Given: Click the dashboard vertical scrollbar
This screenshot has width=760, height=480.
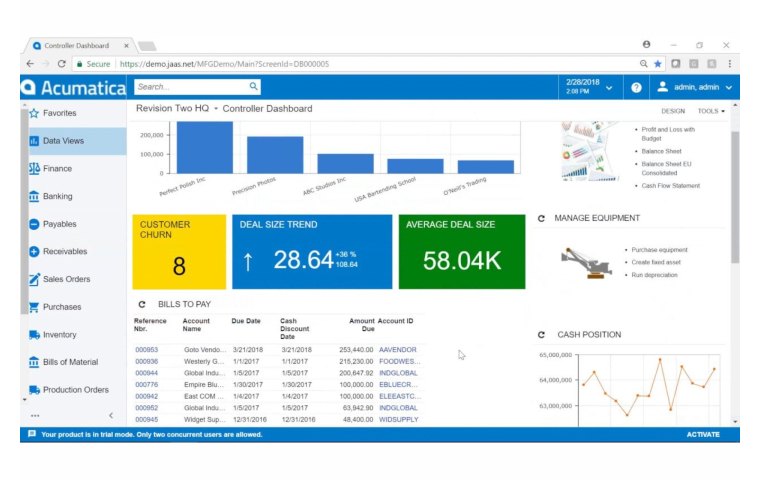Looking at the screenshot, I should coord(735,196).
